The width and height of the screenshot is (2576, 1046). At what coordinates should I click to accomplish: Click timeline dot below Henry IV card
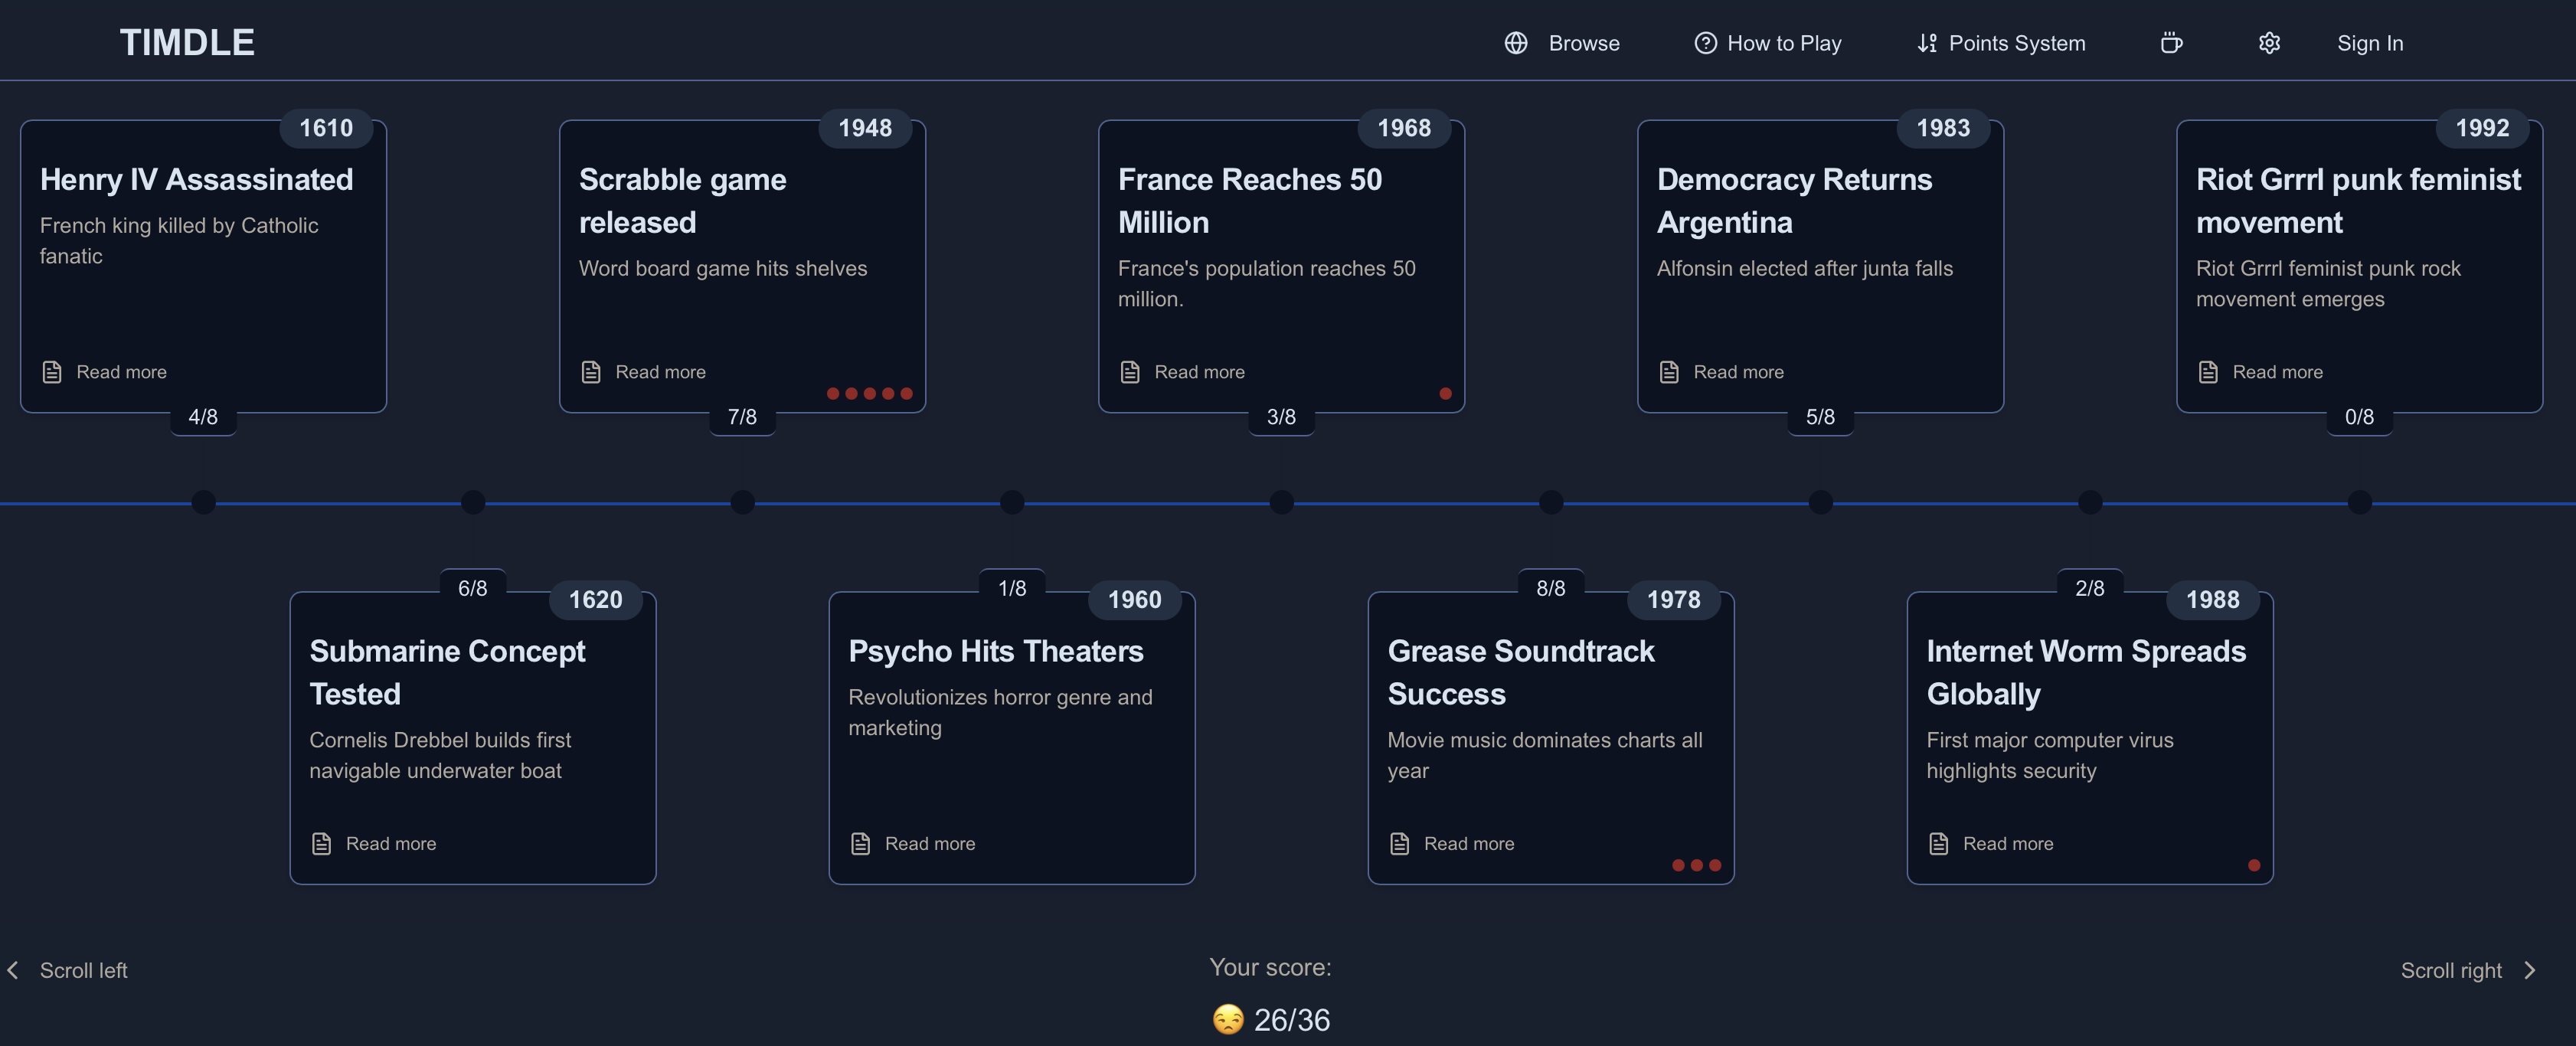point(203,502)
